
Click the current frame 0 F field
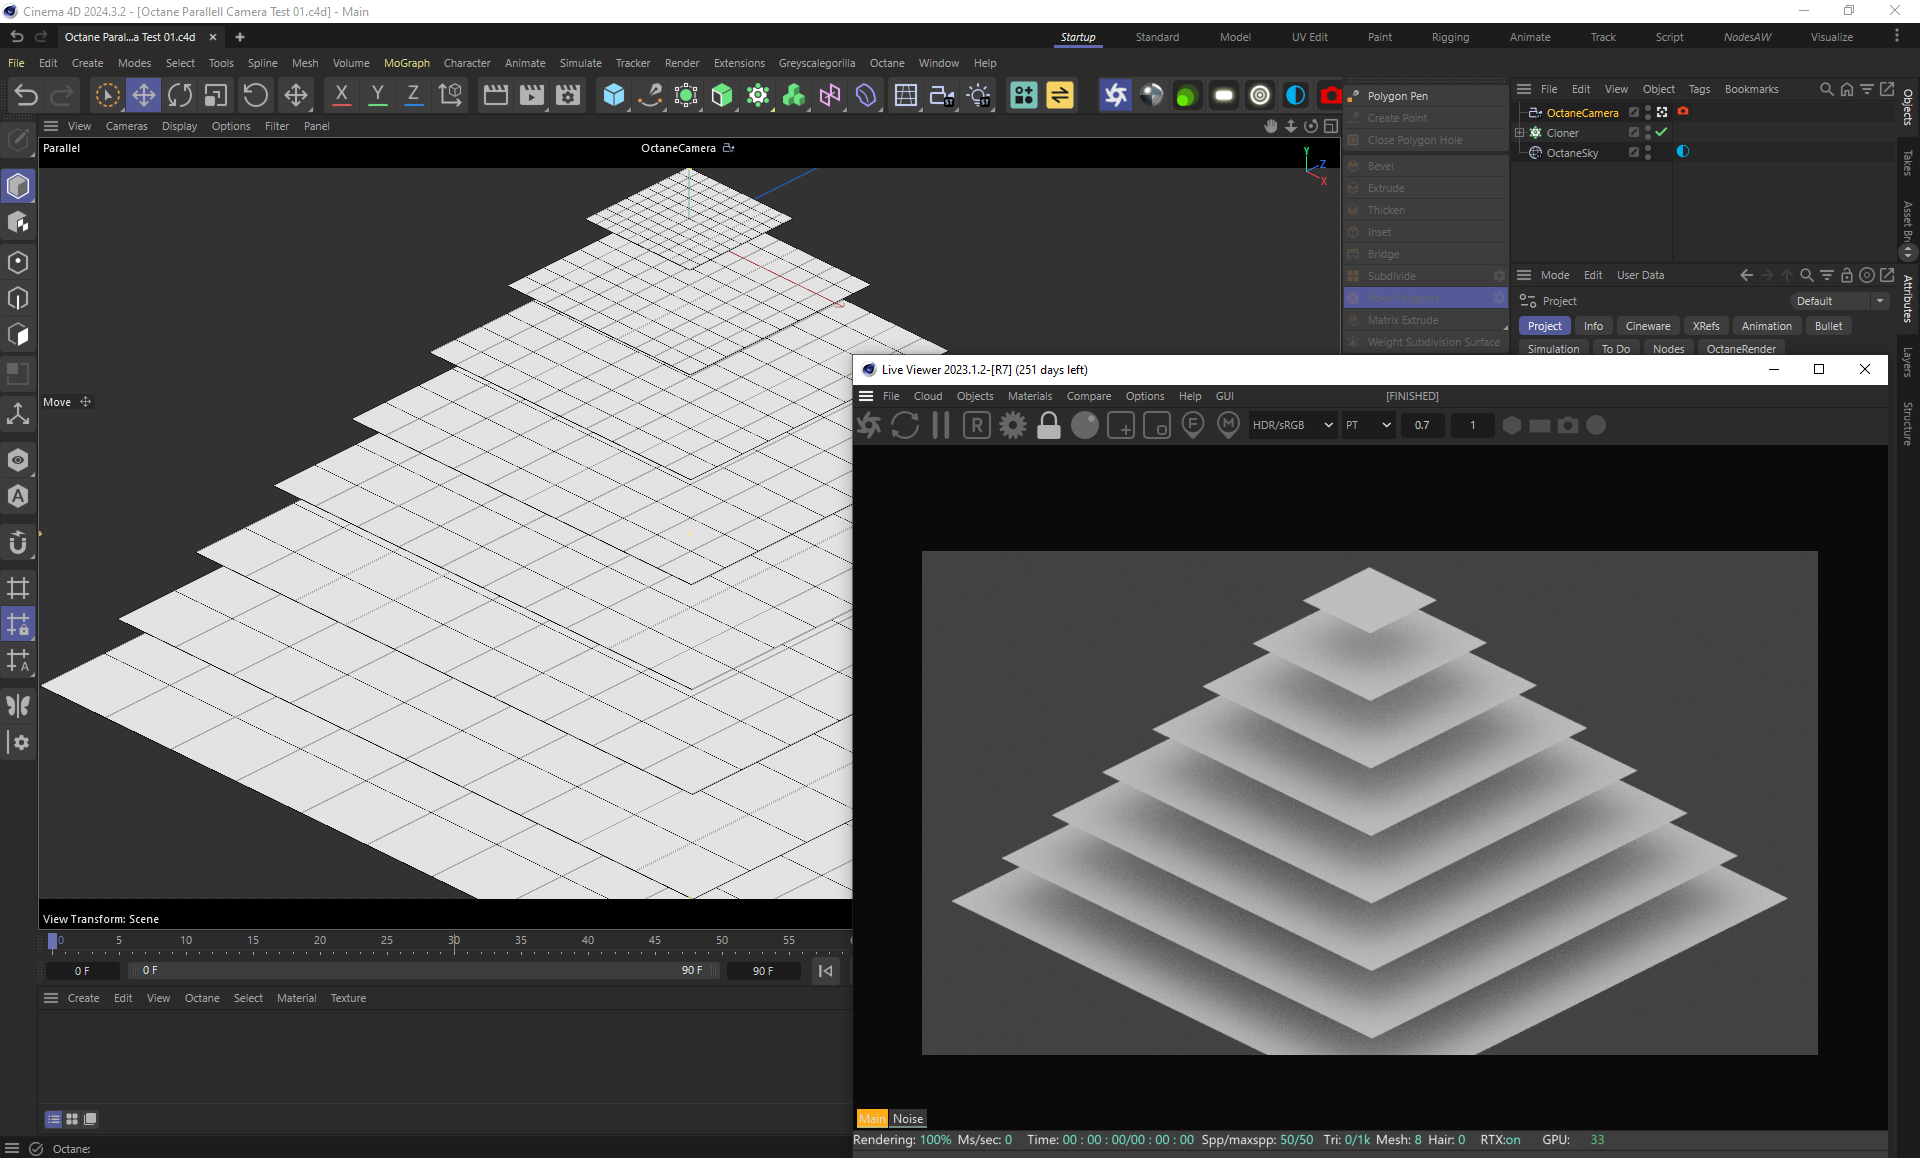coord(82,971)
